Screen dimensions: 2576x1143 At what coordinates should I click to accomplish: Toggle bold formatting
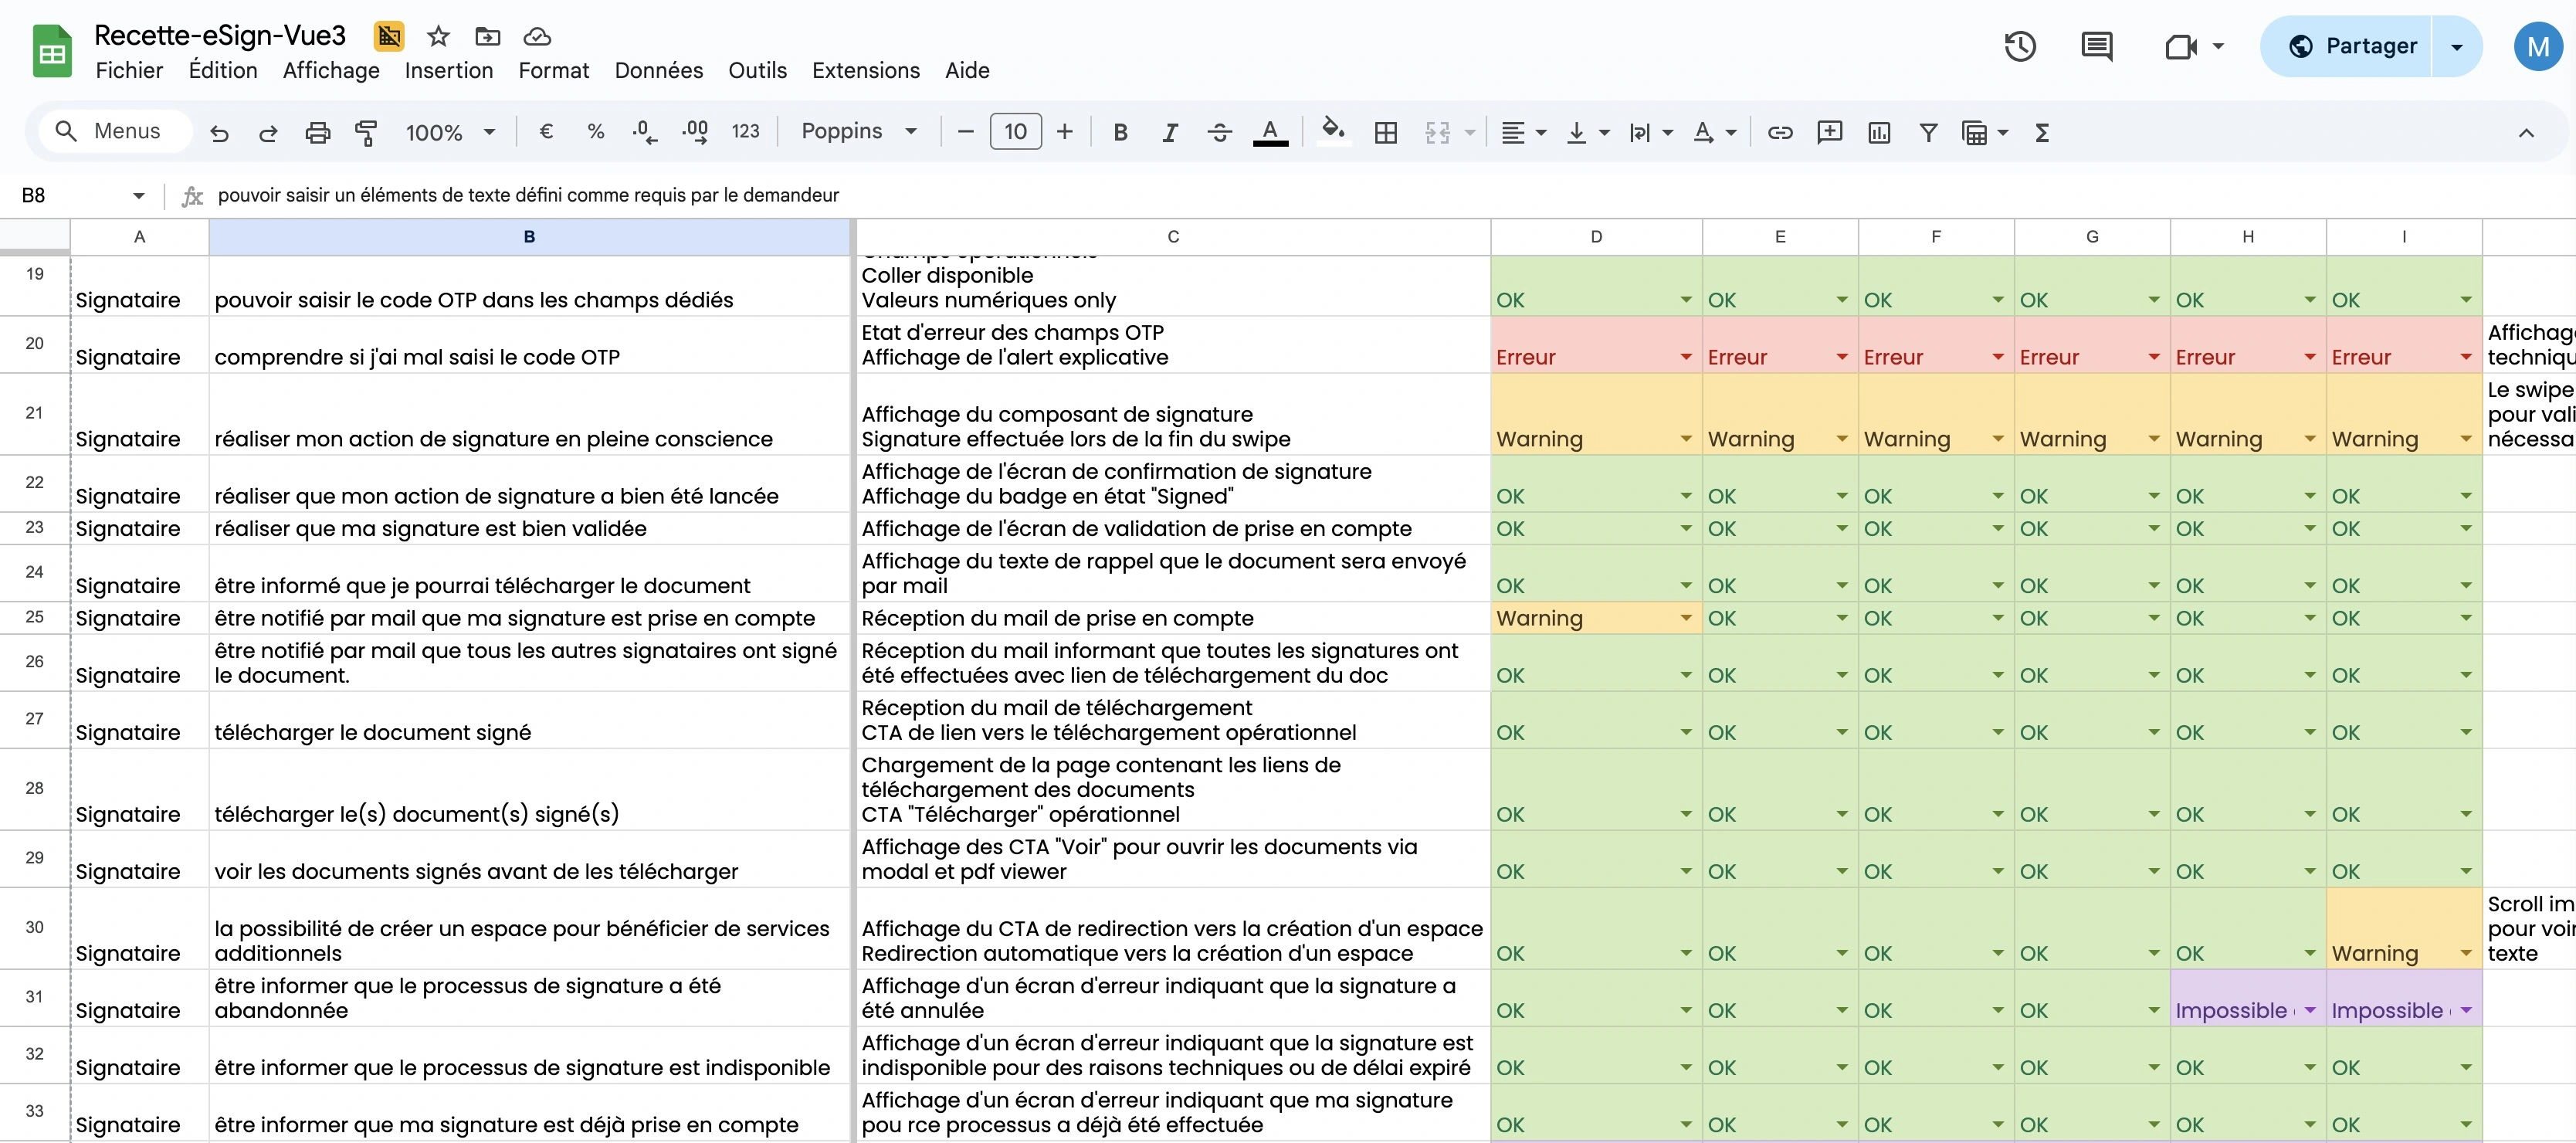coord(1120,131)
